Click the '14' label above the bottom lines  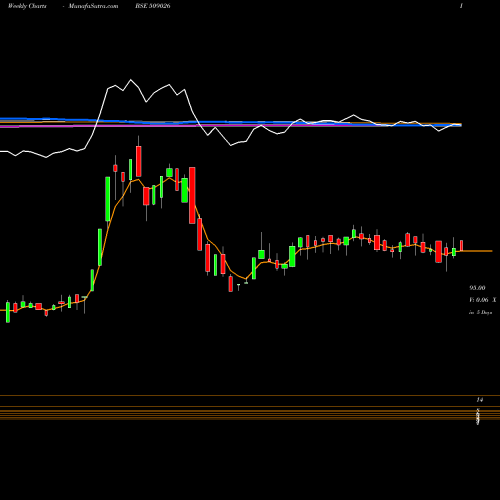480,399
